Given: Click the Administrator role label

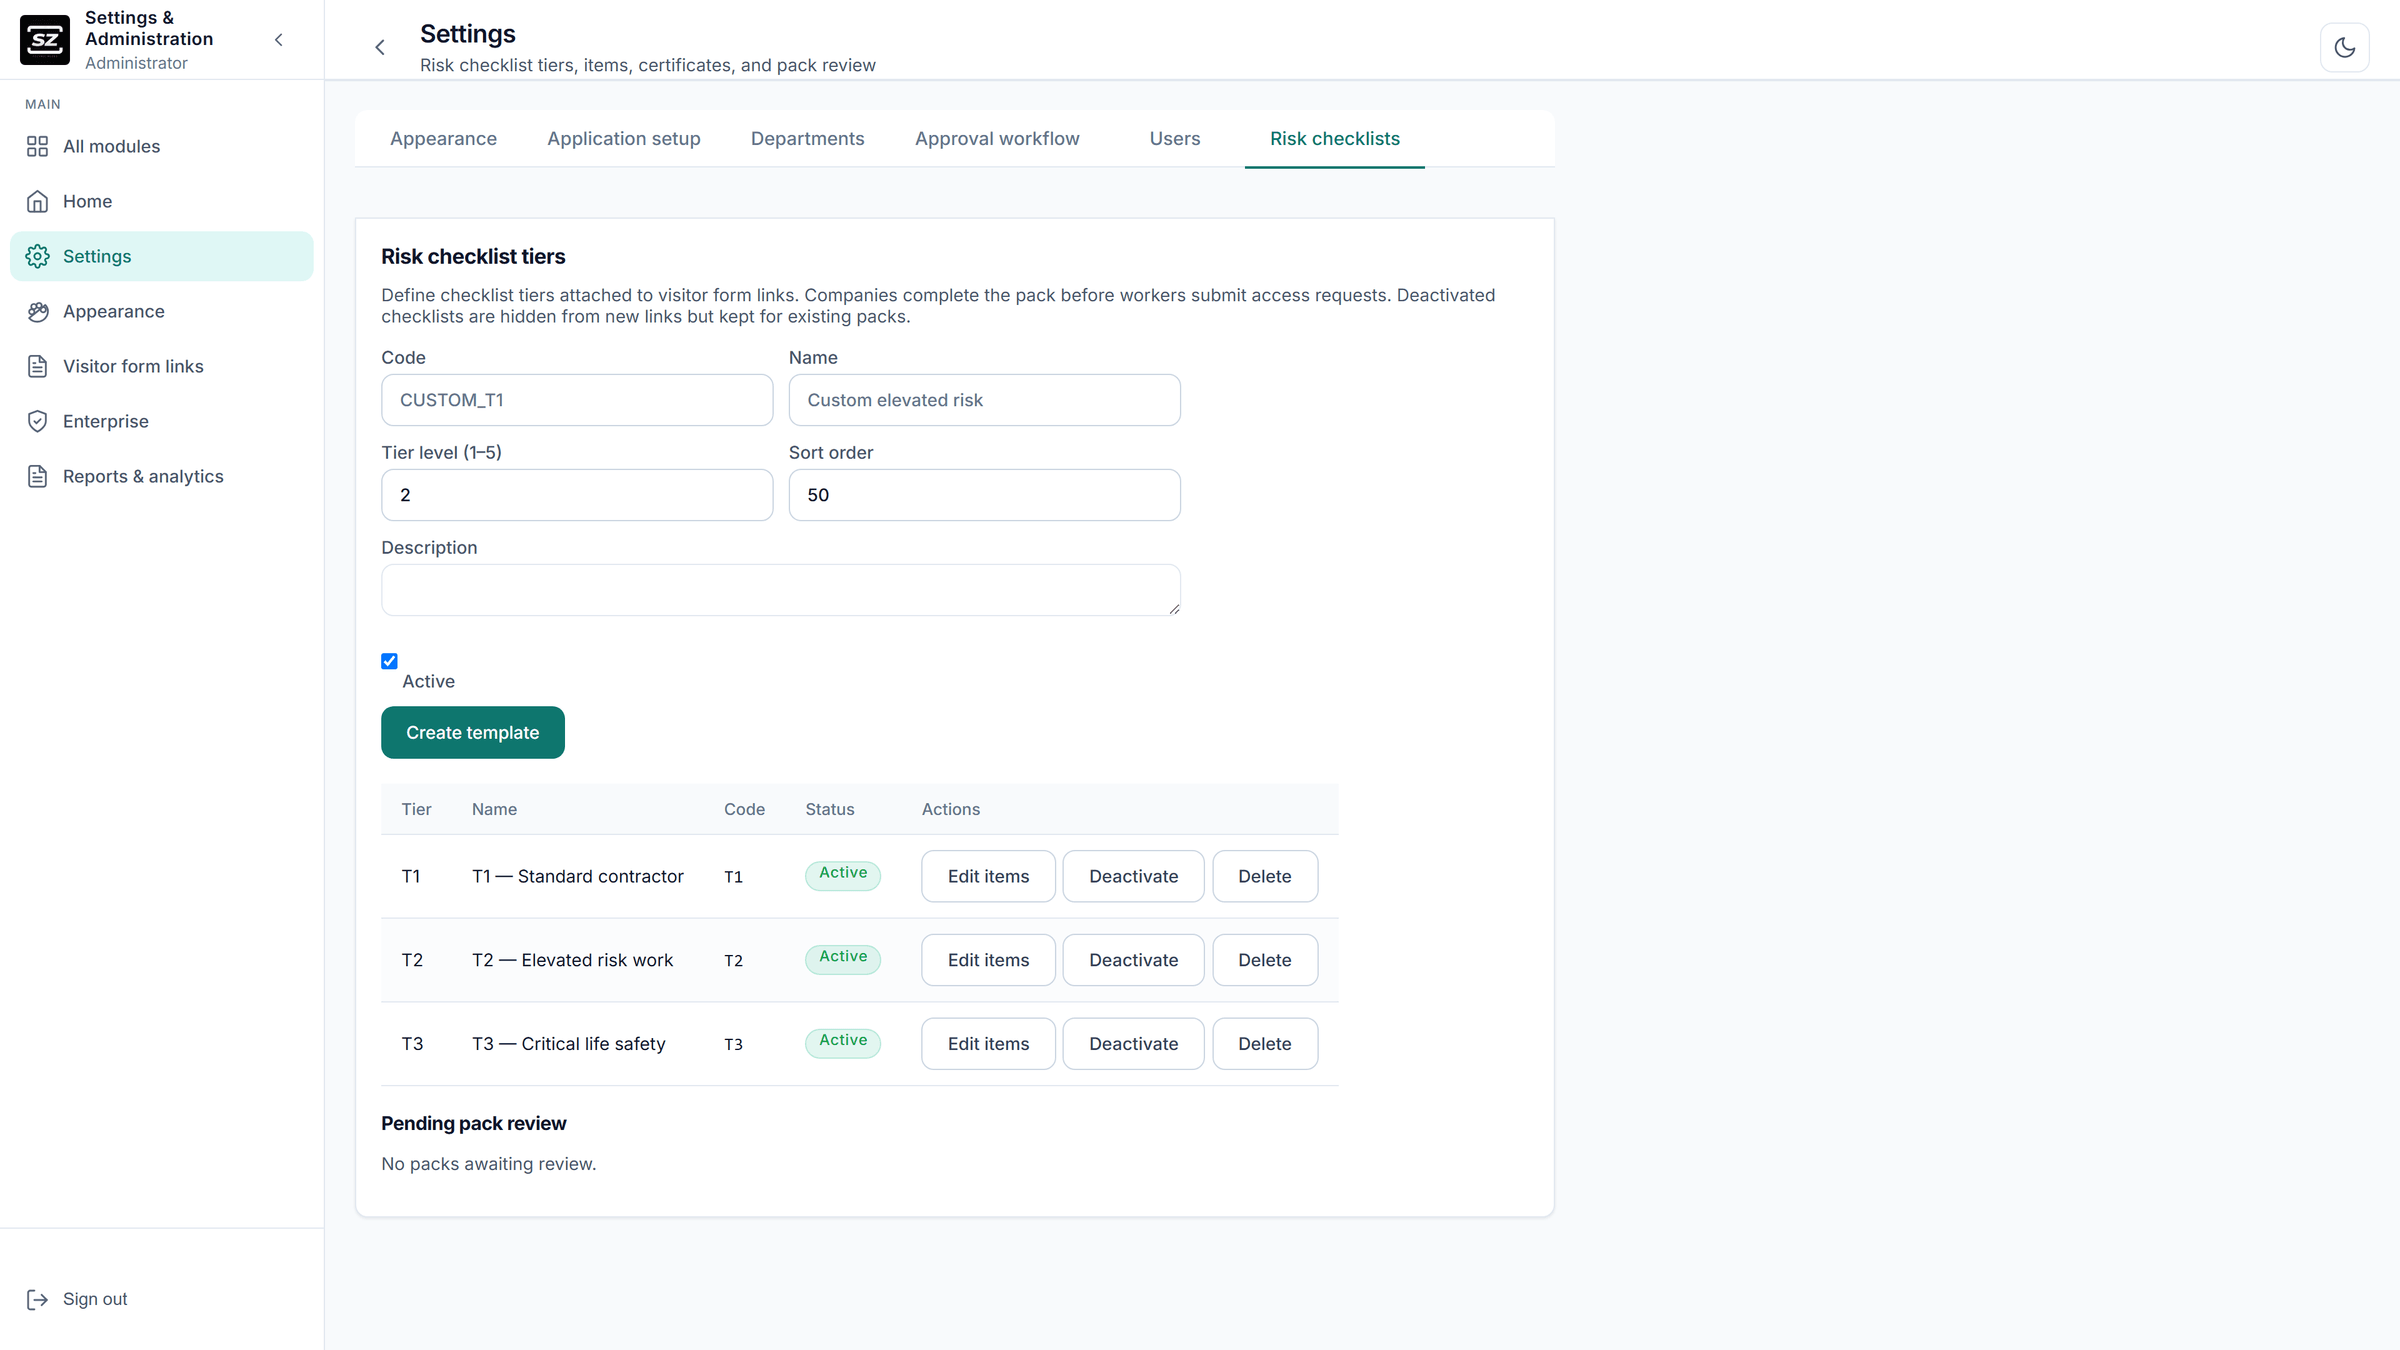Looking at the screenshot, I should pyautogui.click(x=136, y=63).
